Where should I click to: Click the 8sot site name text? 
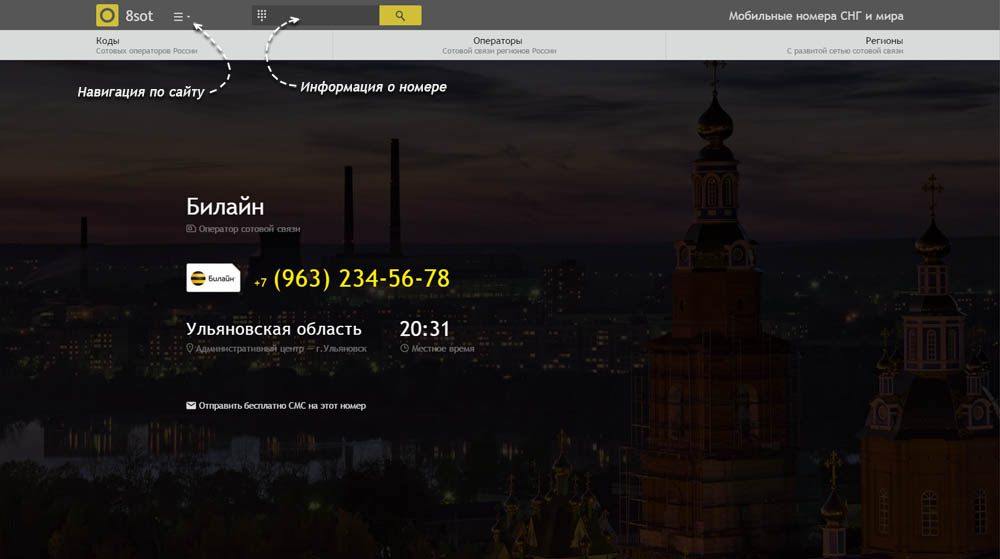(x=139, y=16)
